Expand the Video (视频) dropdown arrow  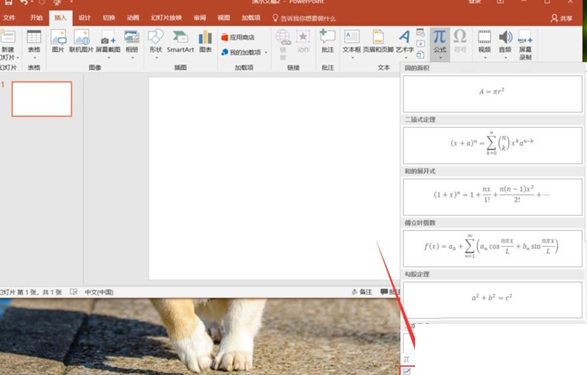click(x=485, y=58)
